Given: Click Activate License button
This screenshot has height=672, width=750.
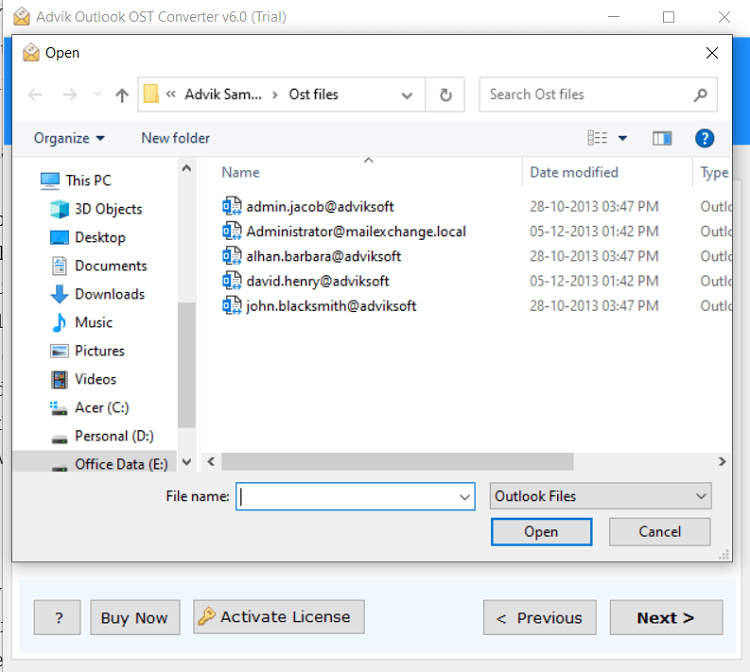Looking at the screenshot, I should 279,617.
